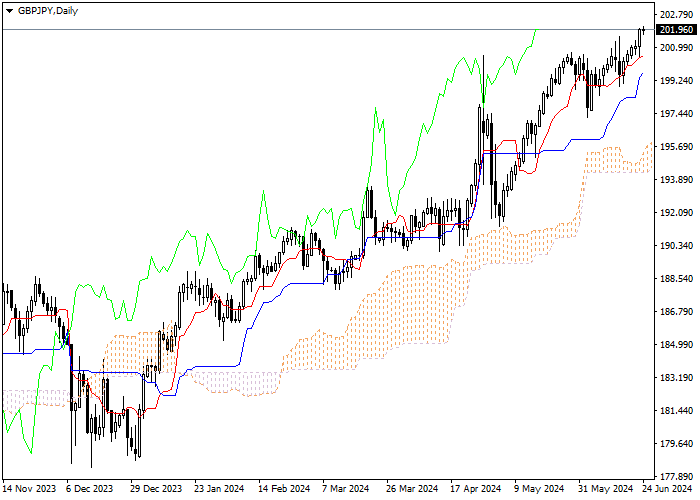
Task: Click the 24 Jun 2024 date label
Action: (667, 489)
